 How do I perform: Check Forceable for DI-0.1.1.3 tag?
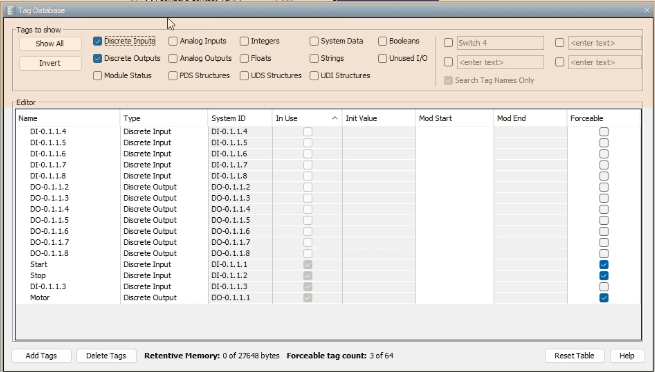pos(604,286)
